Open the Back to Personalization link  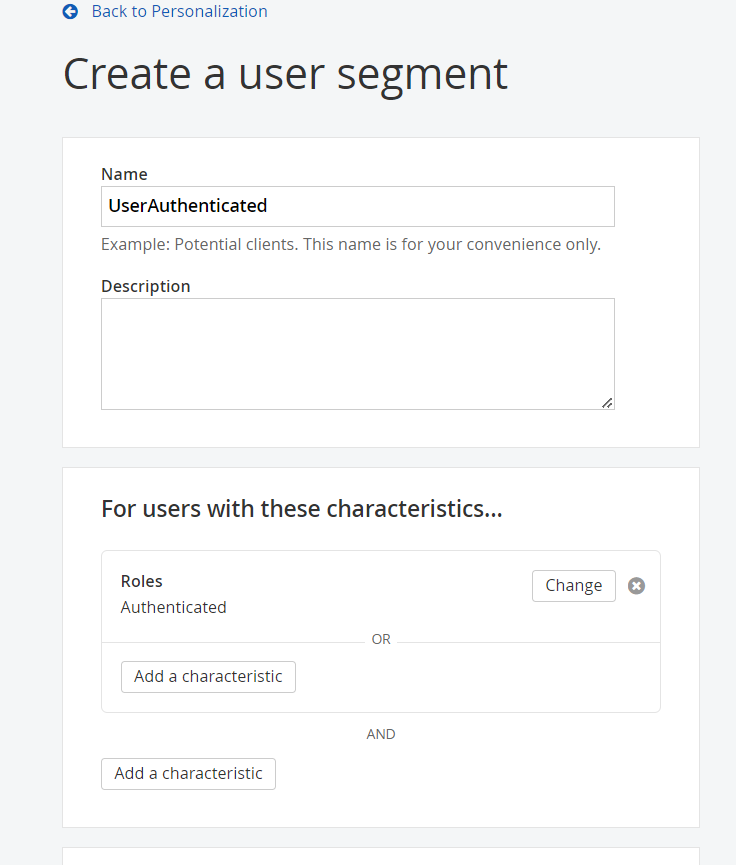pos(179,12)
